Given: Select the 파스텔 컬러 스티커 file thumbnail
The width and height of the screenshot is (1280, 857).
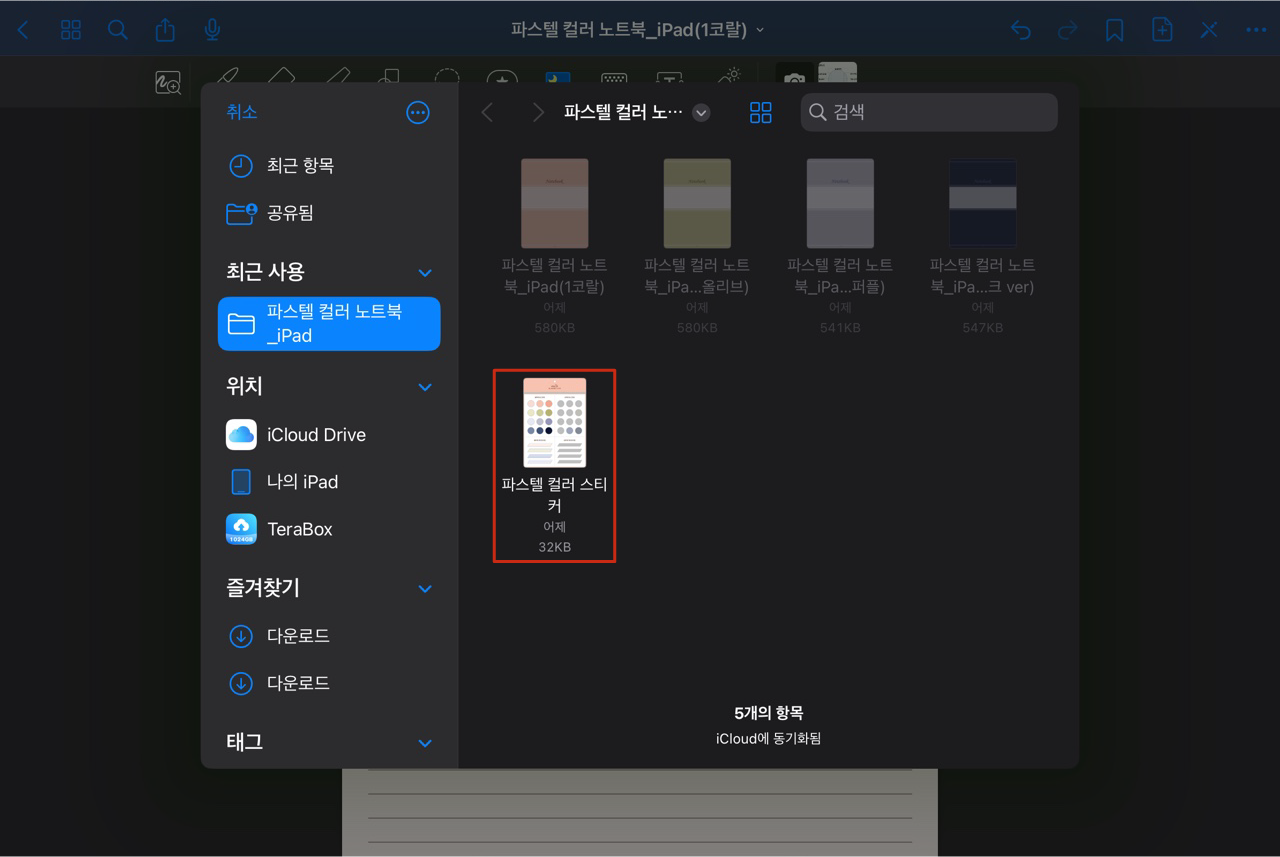Looking at the screenshot, I should [x=554, y=422].
